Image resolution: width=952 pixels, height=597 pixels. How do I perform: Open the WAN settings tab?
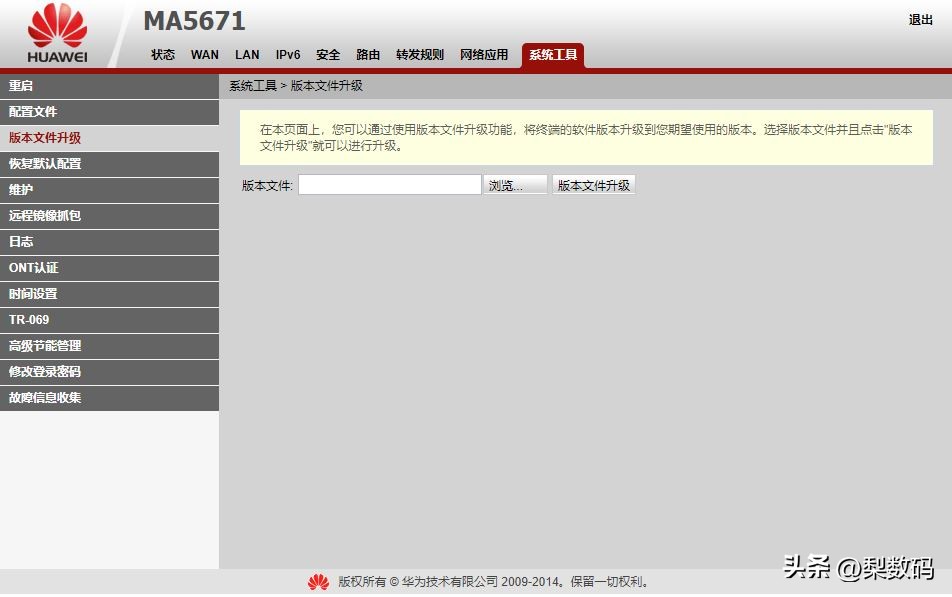[x=205, y=54]
